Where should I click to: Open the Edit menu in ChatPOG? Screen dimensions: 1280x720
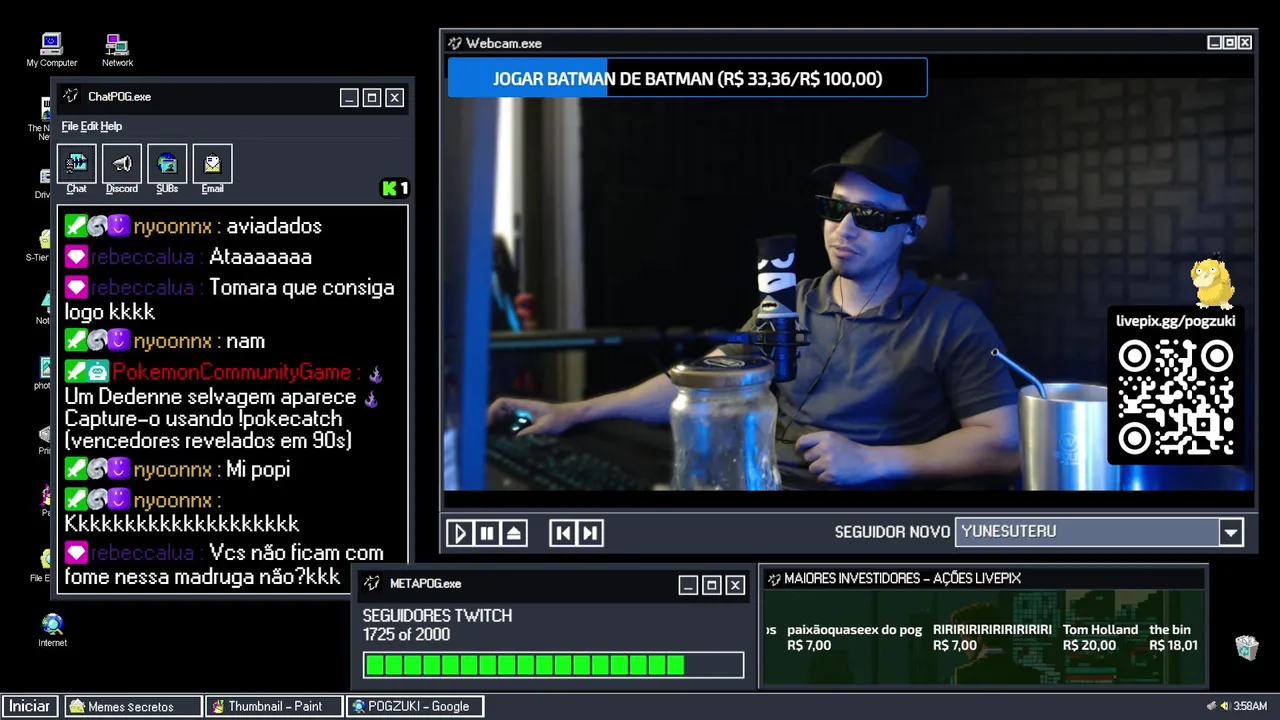(x=89, y=126)
